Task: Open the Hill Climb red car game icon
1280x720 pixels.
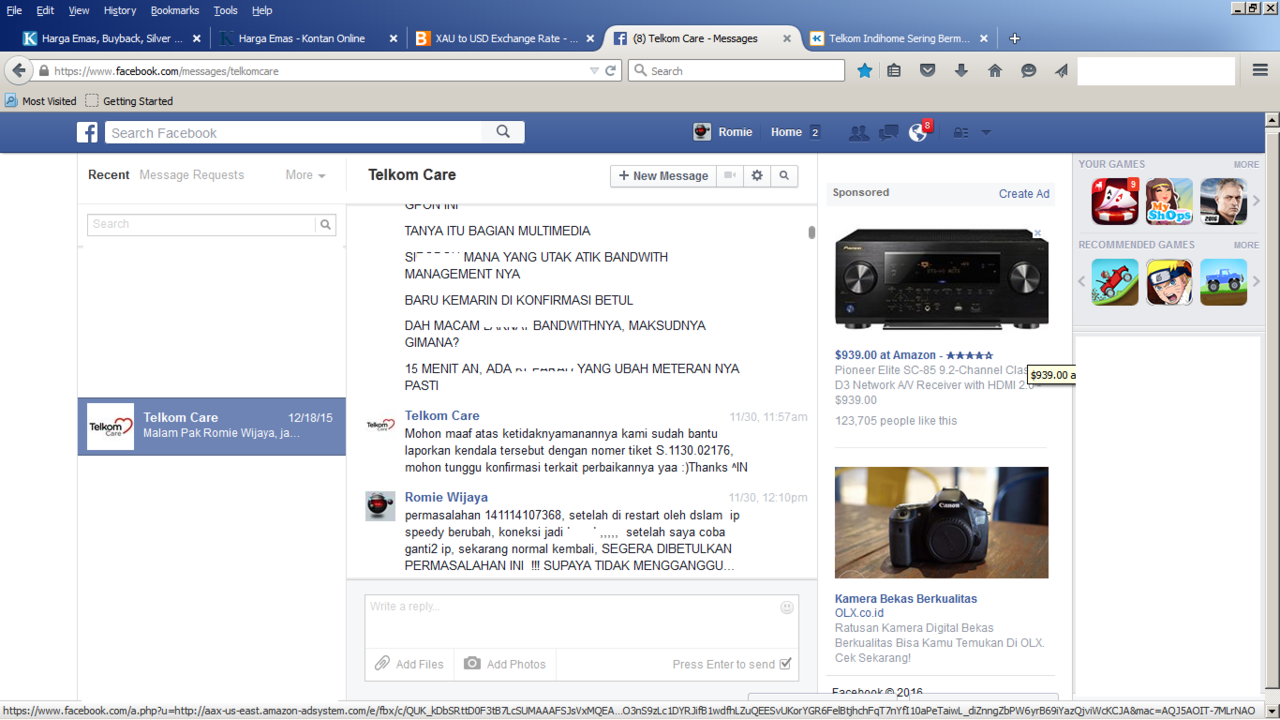Action: tap(1115, 282)
